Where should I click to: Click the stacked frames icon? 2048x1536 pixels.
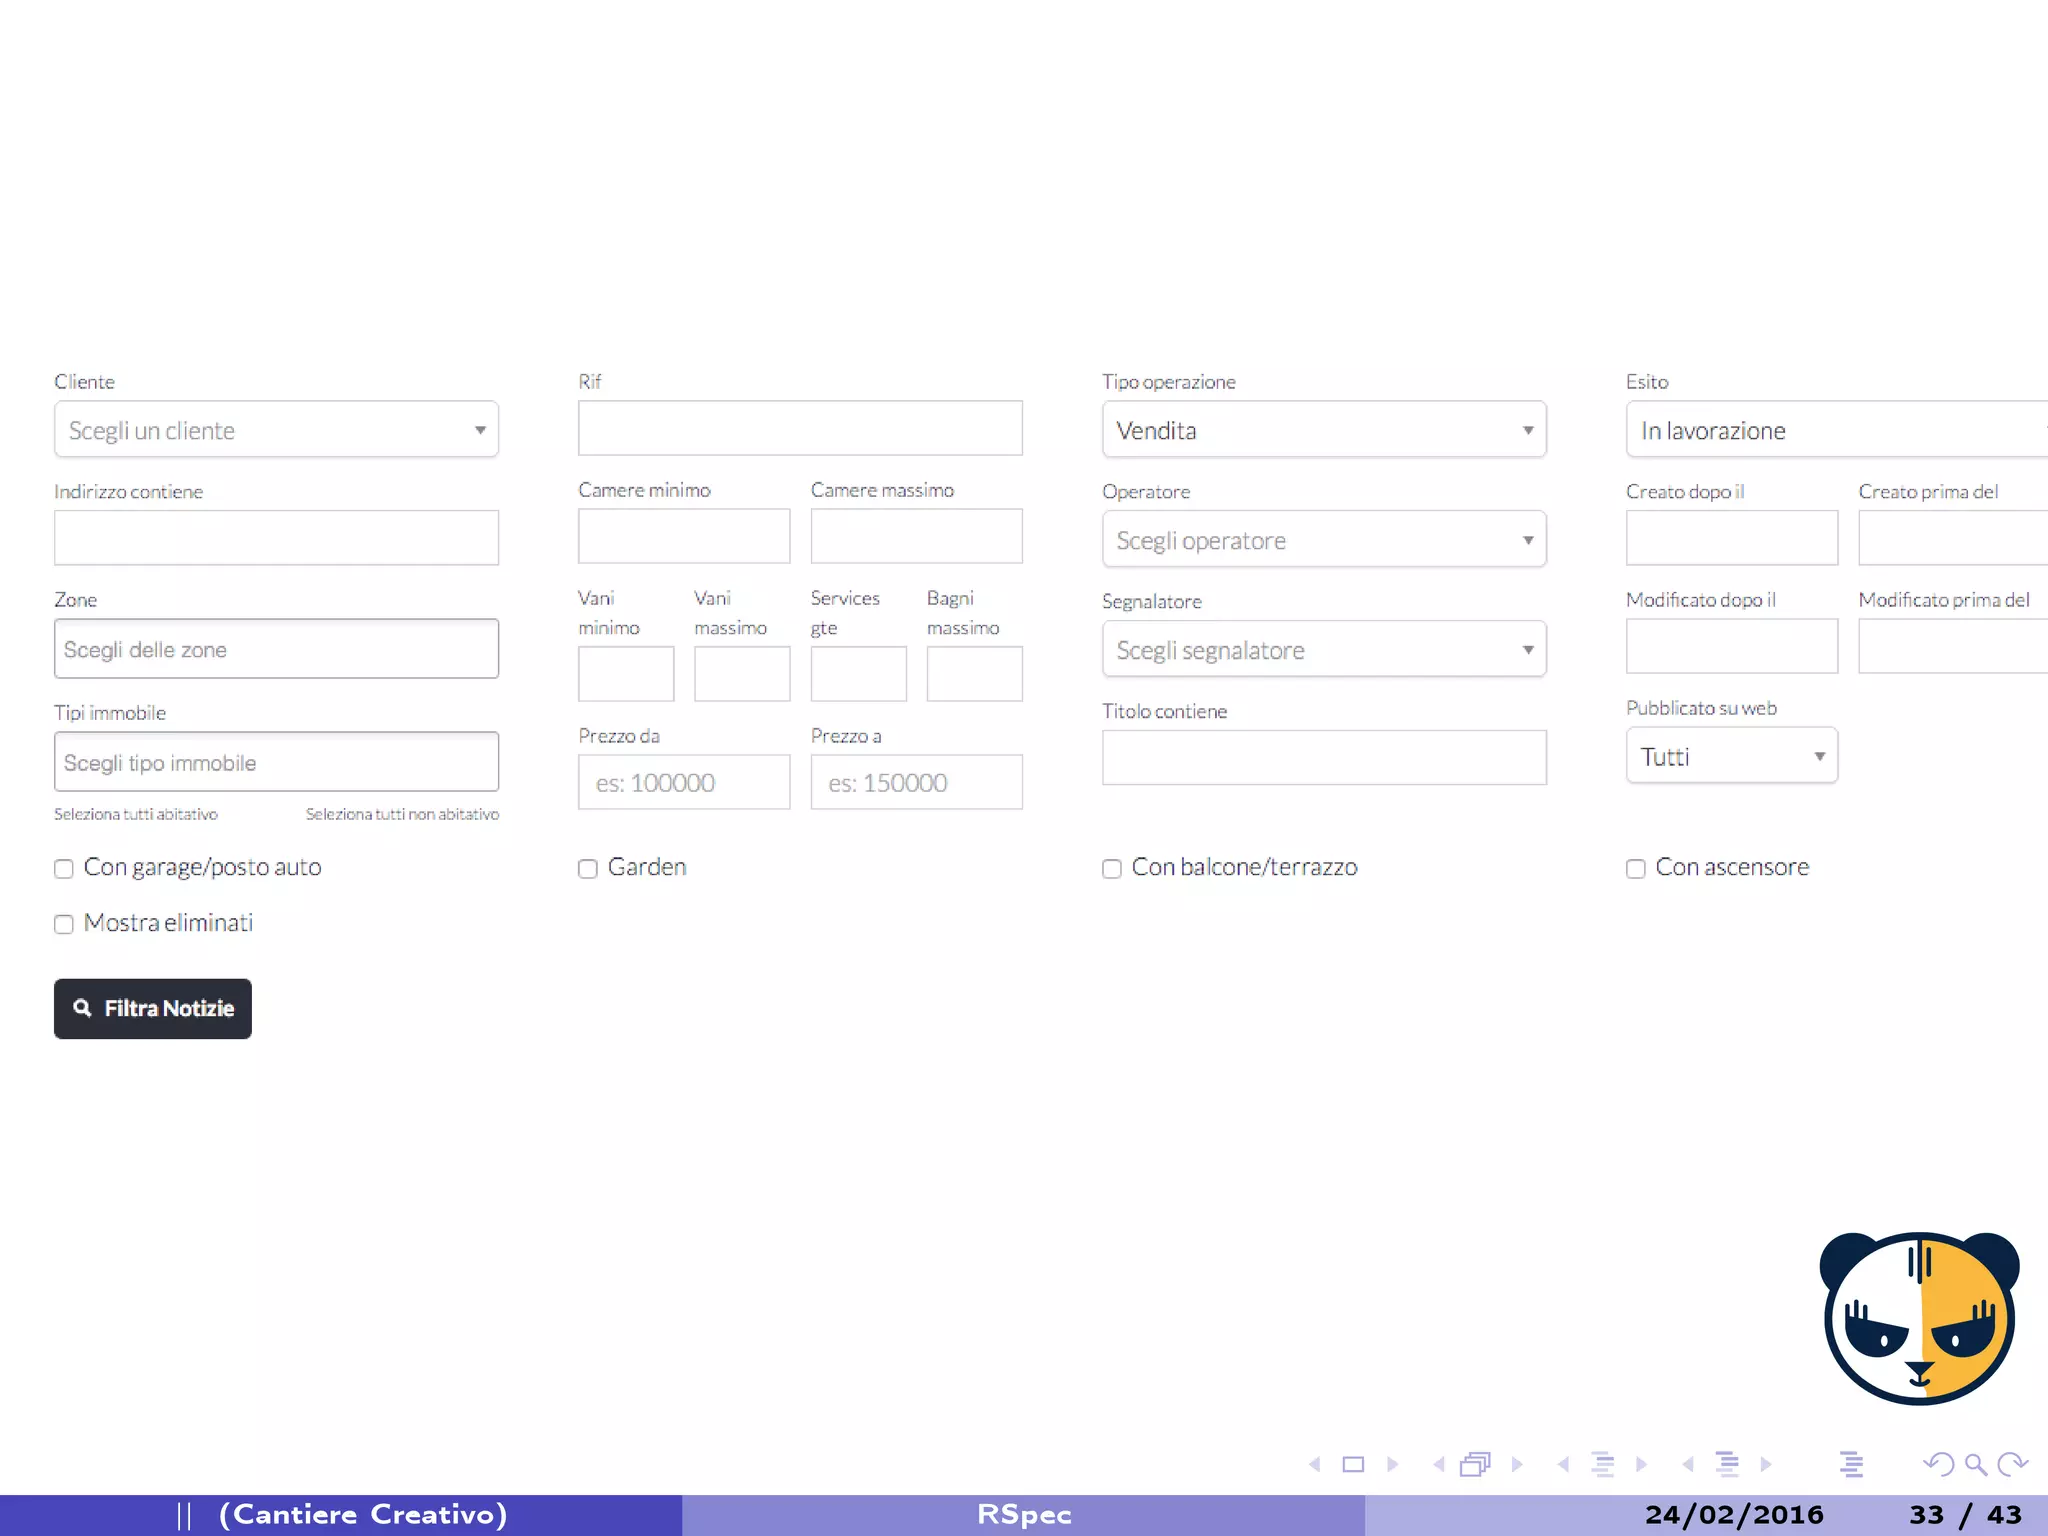click(1476, 1464)
